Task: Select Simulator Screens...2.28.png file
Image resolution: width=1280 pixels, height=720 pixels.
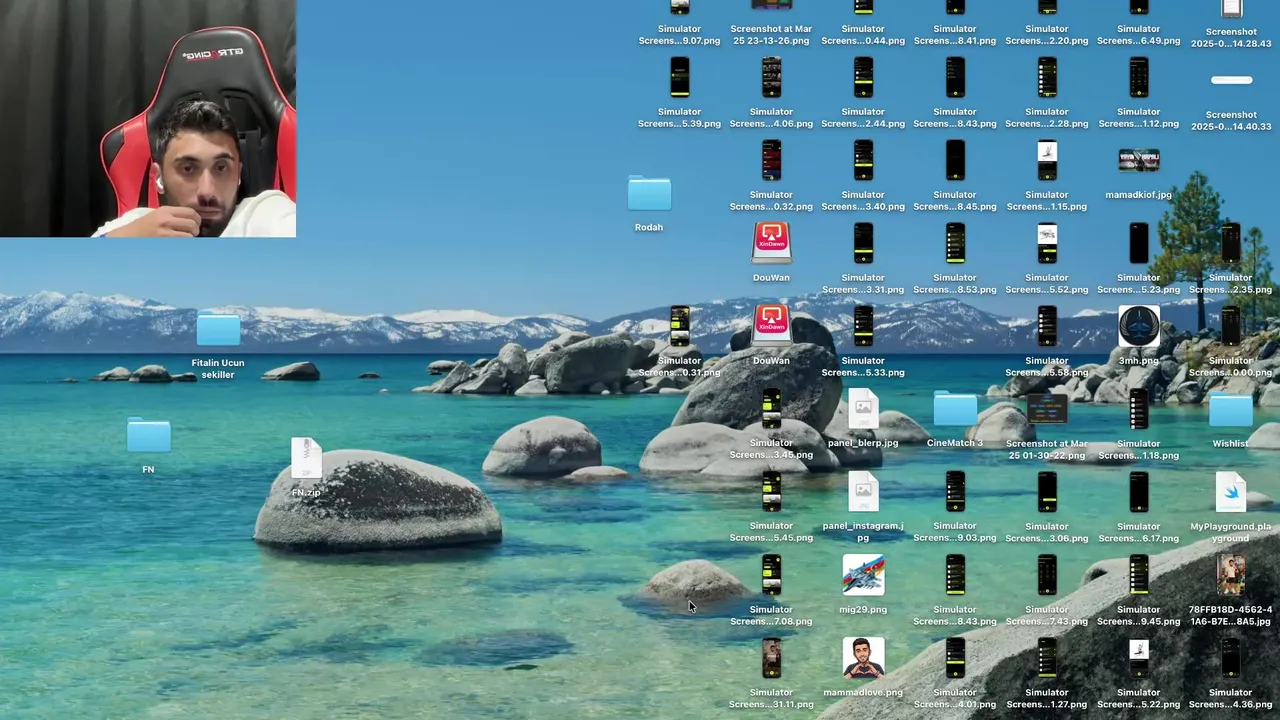Action: [1047, 77]
